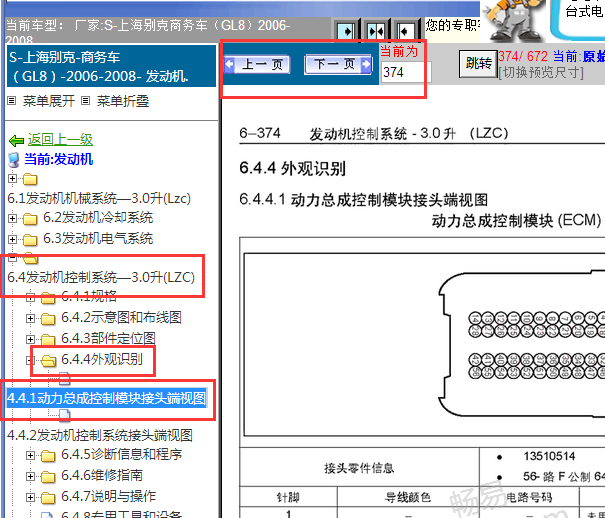Screen dimensions: 605x518
Task: Select 6.4.6维修指南 tree item
Action: (x=102, y=475)
